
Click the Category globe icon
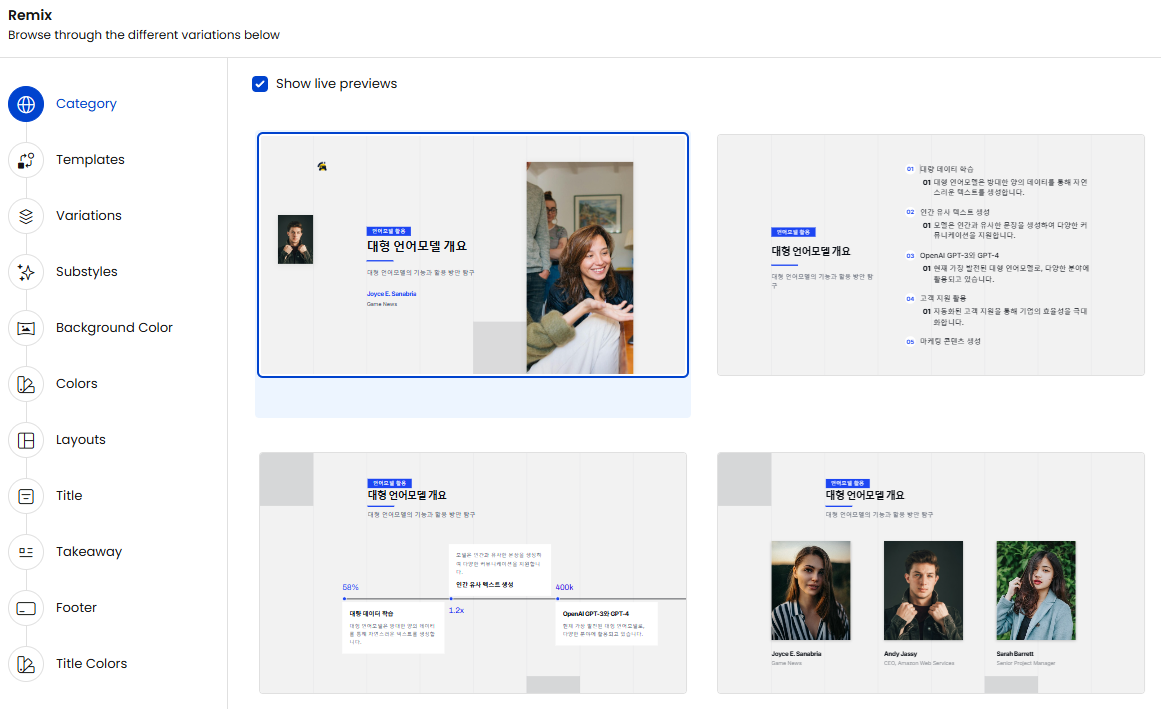[x=26, y=104]
